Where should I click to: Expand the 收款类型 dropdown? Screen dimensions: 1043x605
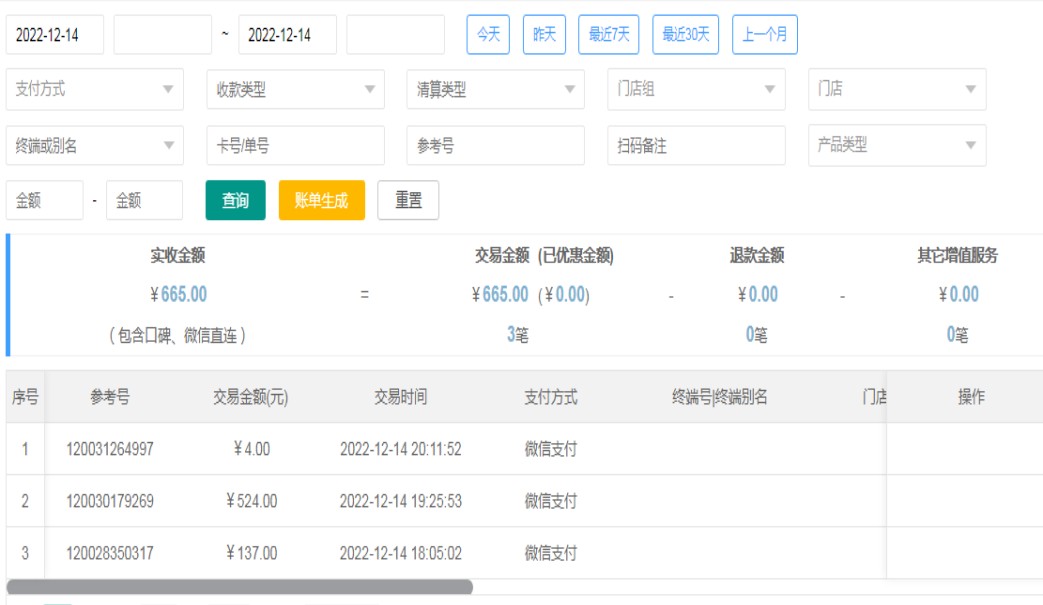tap(295, 89)
